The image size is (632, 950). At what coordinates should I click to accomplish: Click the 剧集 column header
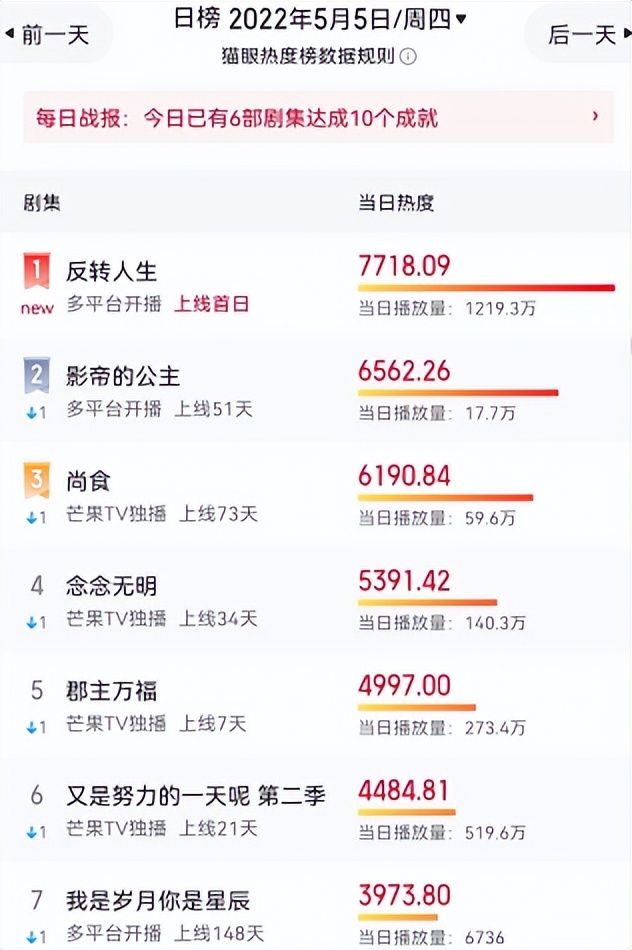pos(42,203)
